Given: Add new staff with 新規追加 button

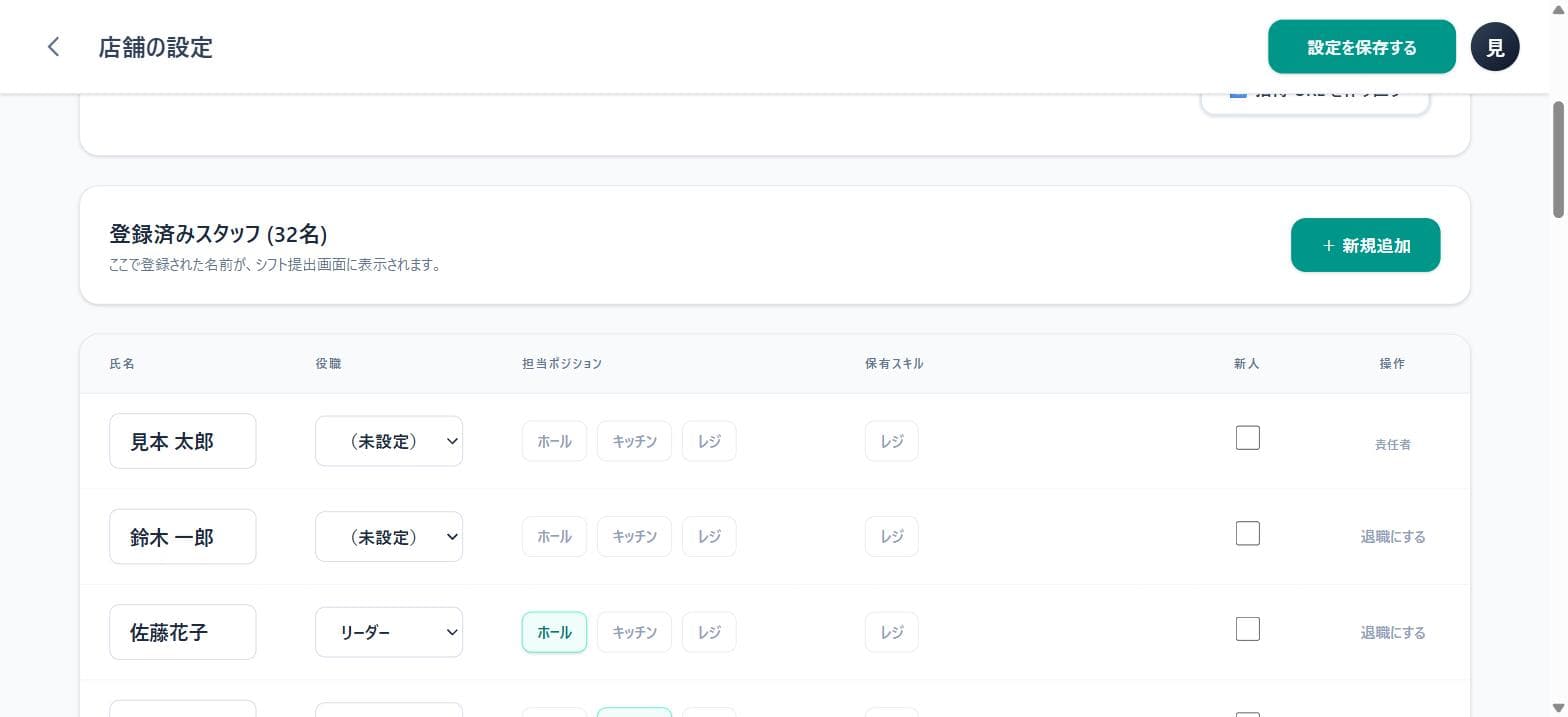Looking at the screenshot, I should click(x=1365, y=245).
